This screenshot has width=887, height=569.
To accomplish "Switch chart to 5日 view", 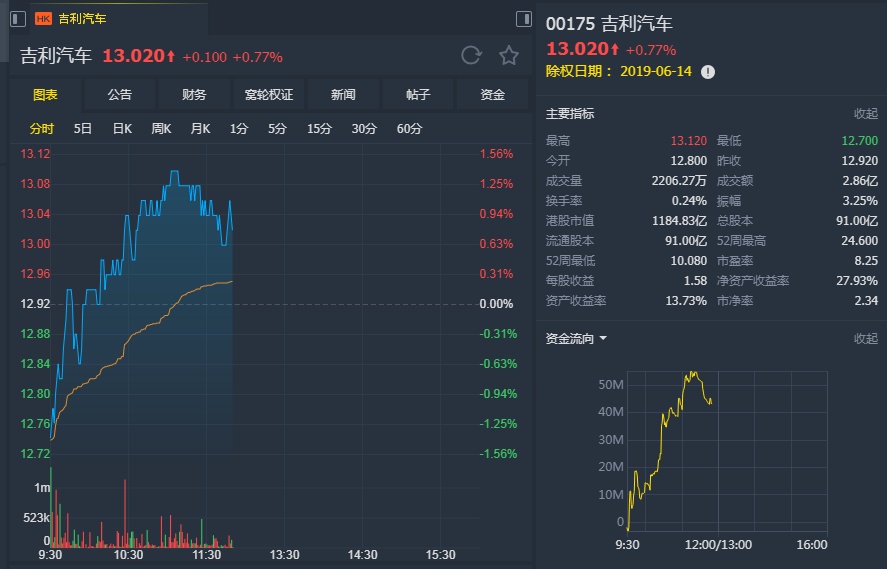I will pos(83,128).
